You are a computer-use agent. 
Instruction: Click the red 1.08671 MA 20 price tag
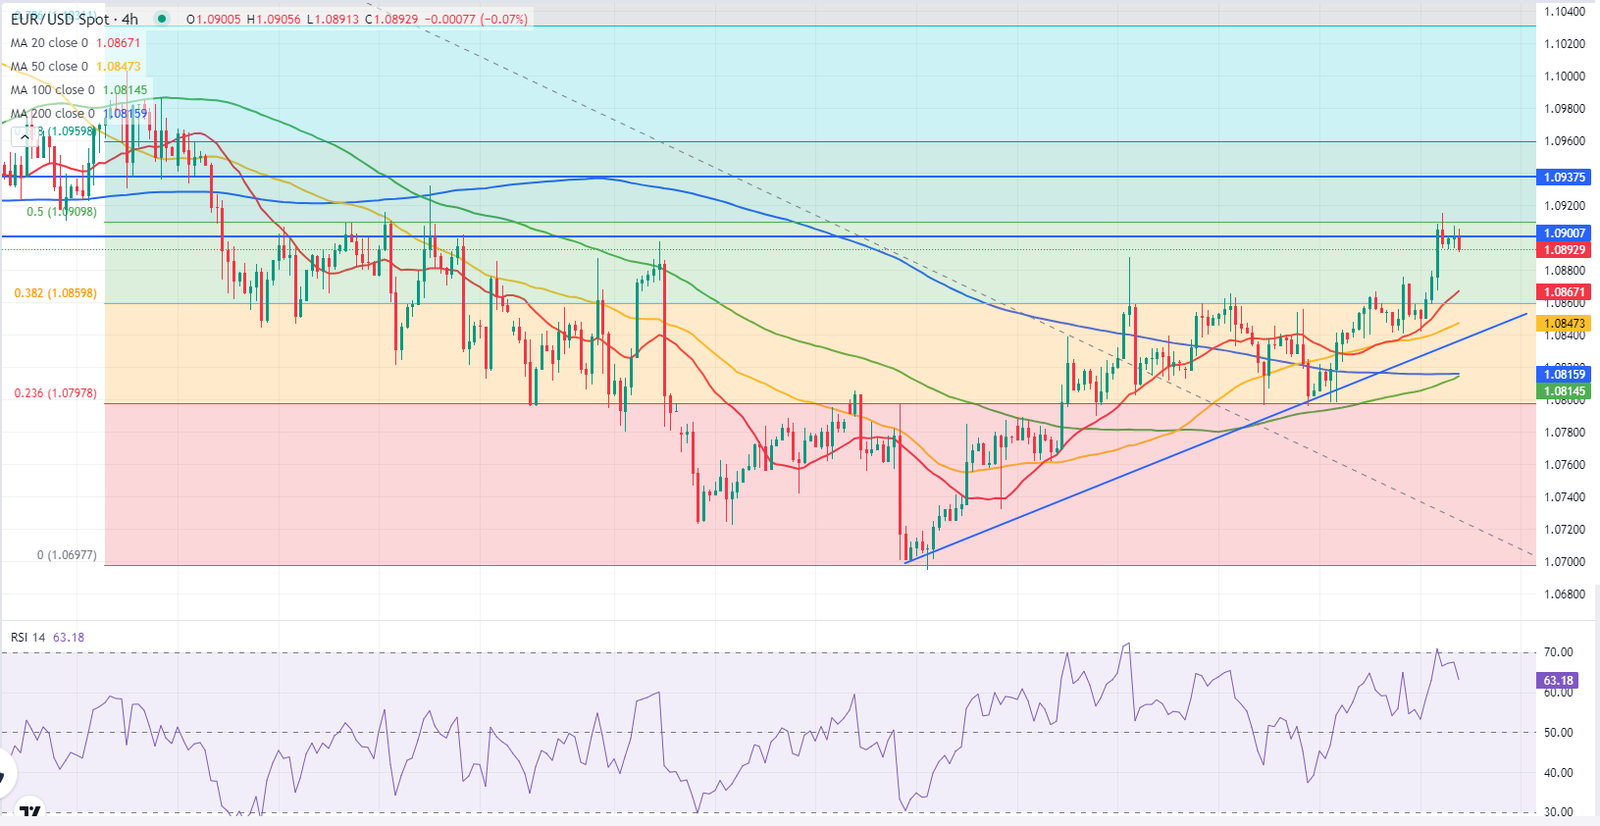point(1564,293)
